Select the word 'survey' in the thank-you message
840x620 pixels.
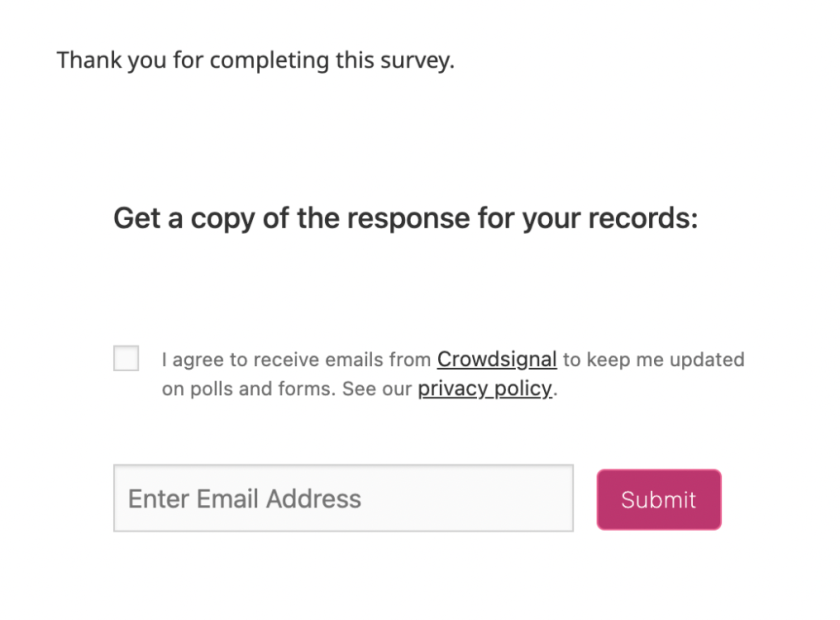pos(419,60)
